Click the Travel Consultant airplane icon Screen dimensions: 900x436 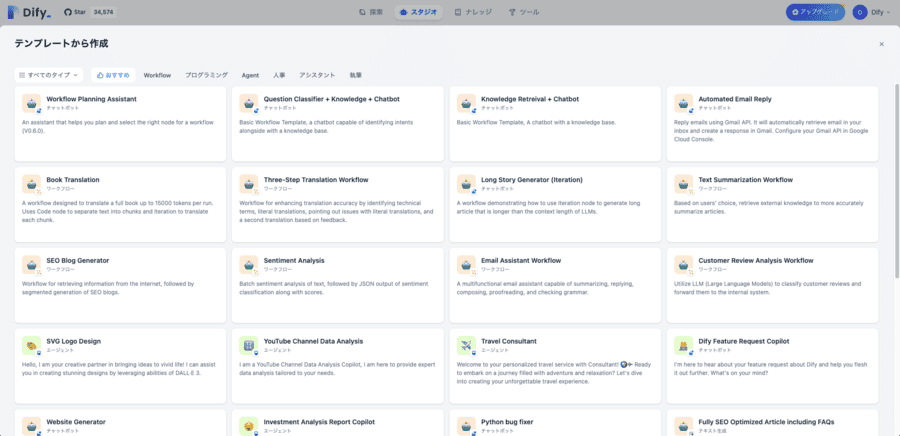click(x=466, y=345)
